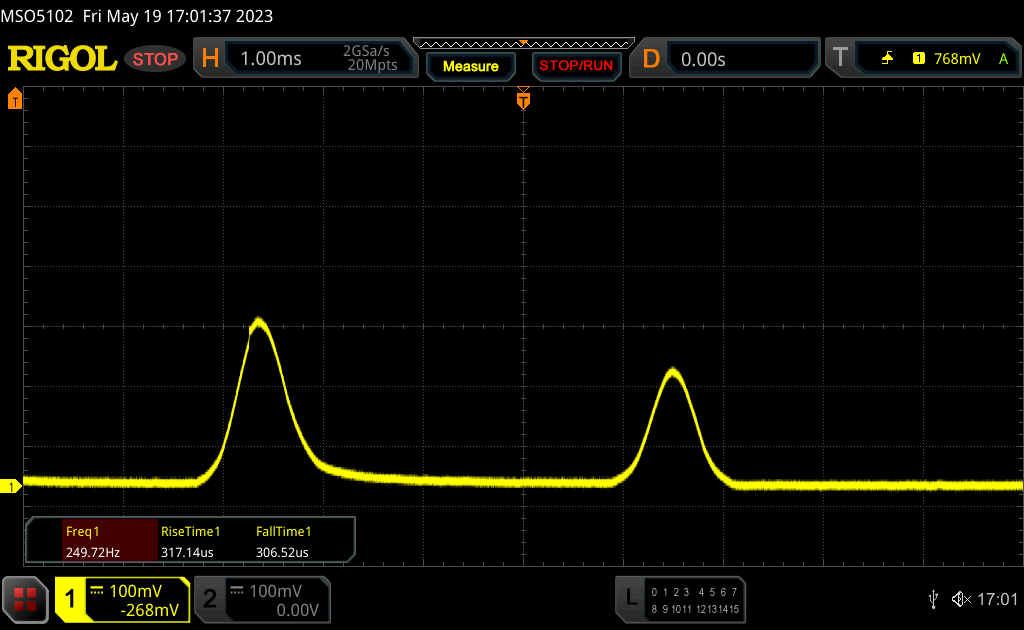Click the RIGOL logo
1024x630 pixels.
[62, 59]
